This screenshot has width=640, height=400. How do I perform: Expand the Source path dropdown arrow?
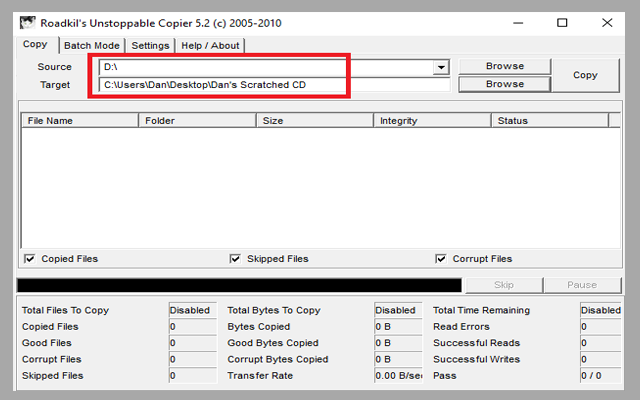coord(441,67)
